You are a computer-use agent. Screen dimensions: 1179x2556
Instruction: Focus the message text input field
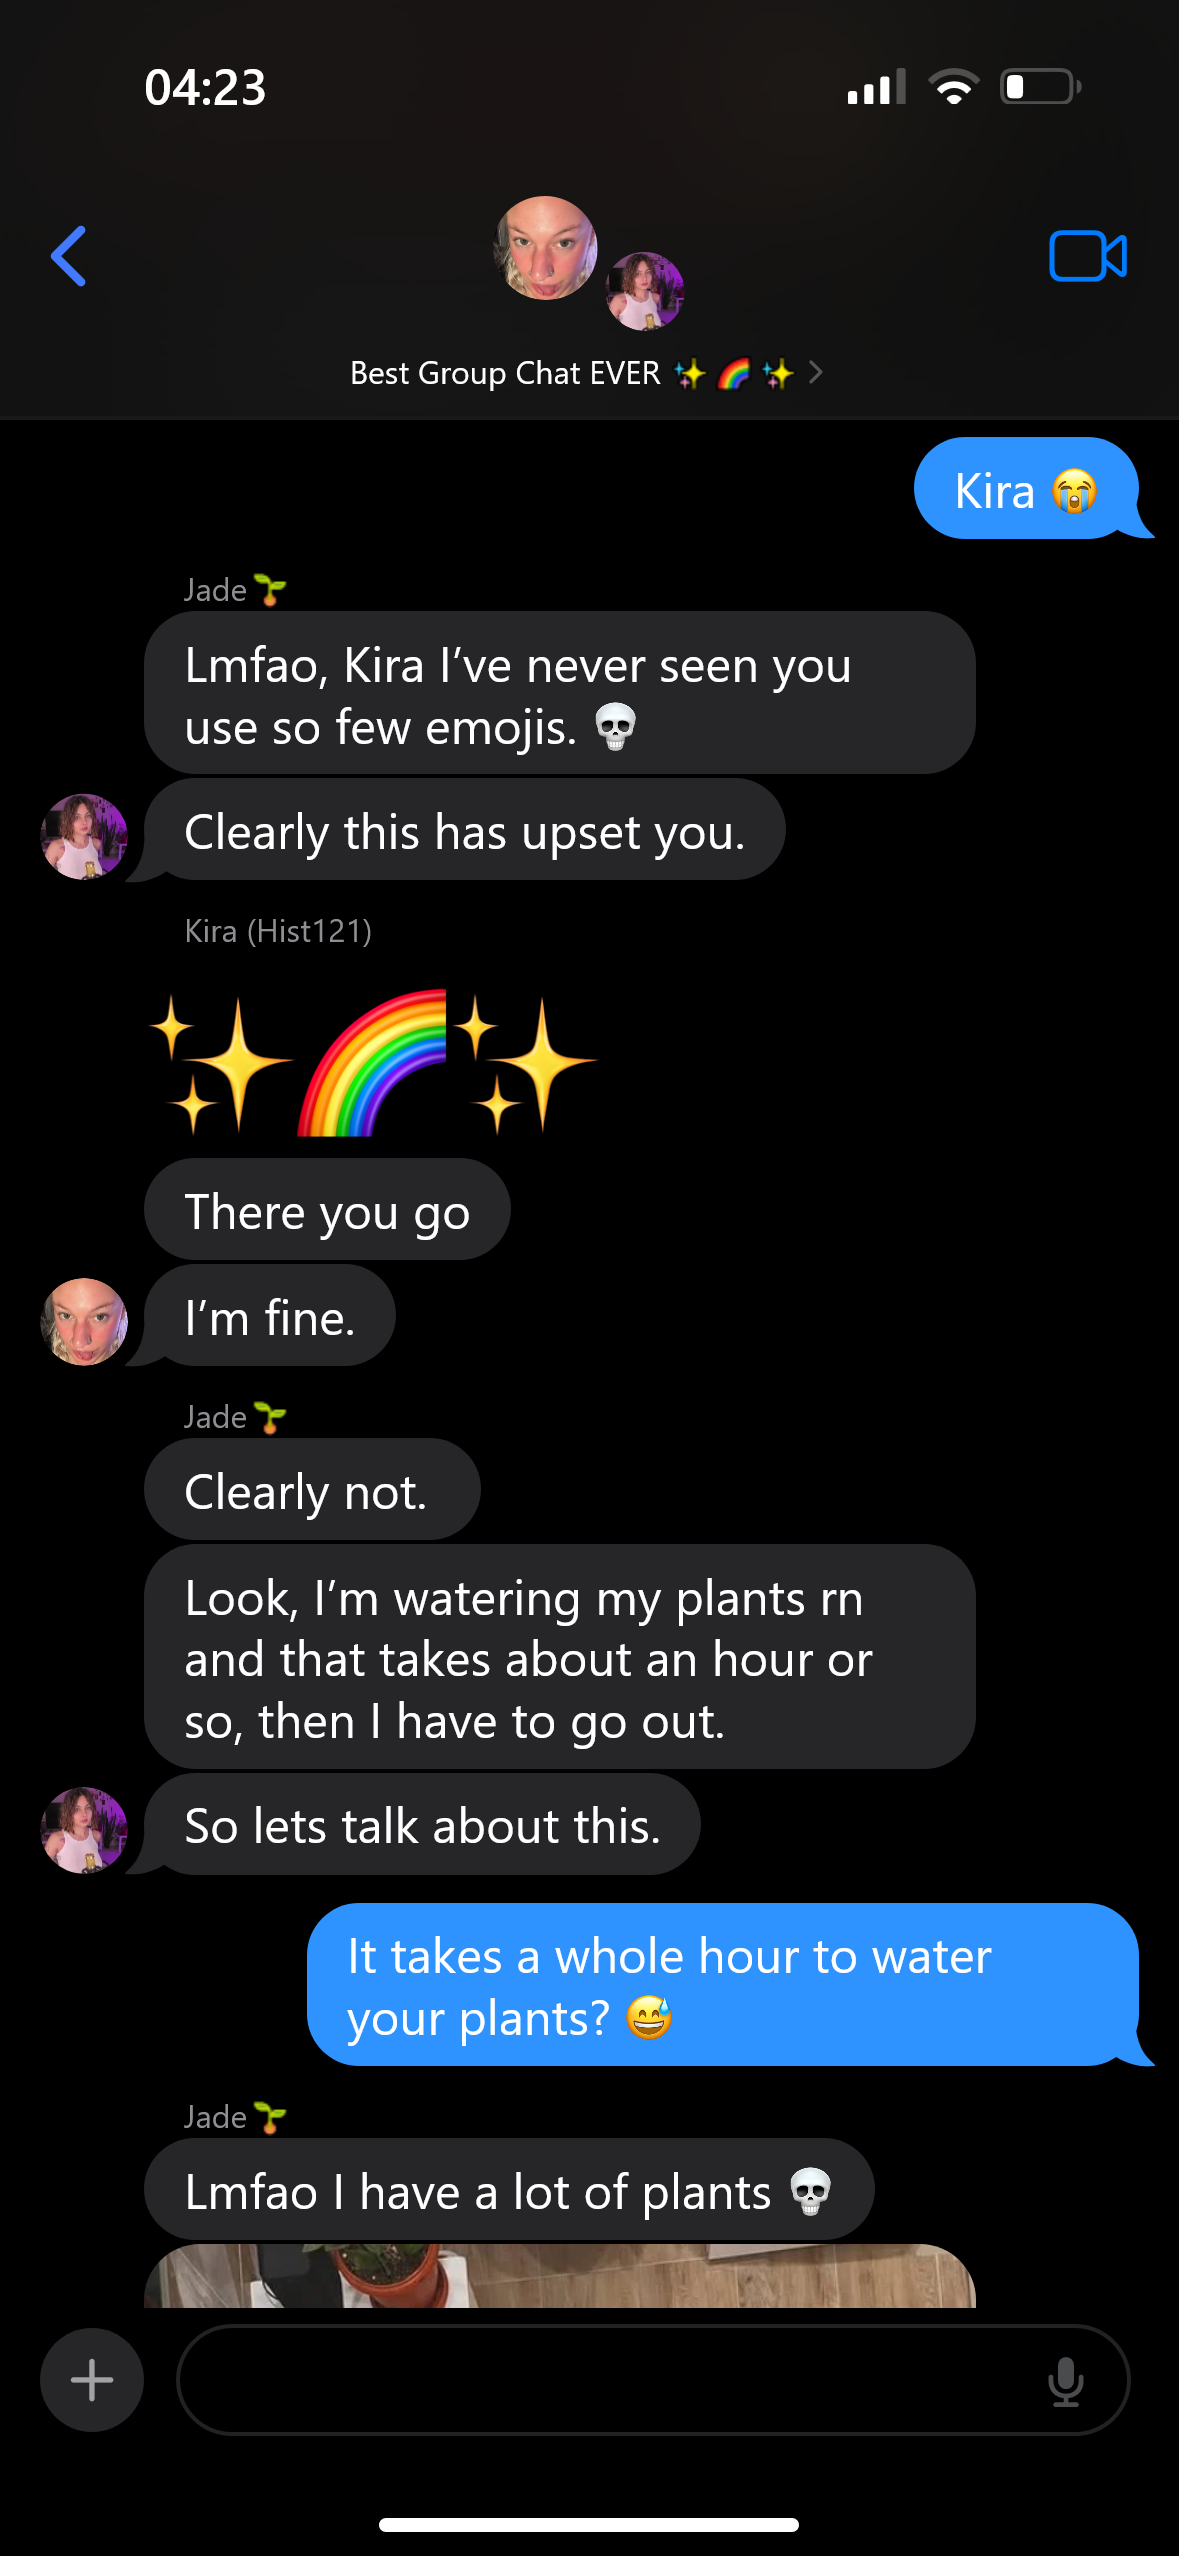click(x=653, y=2380)
